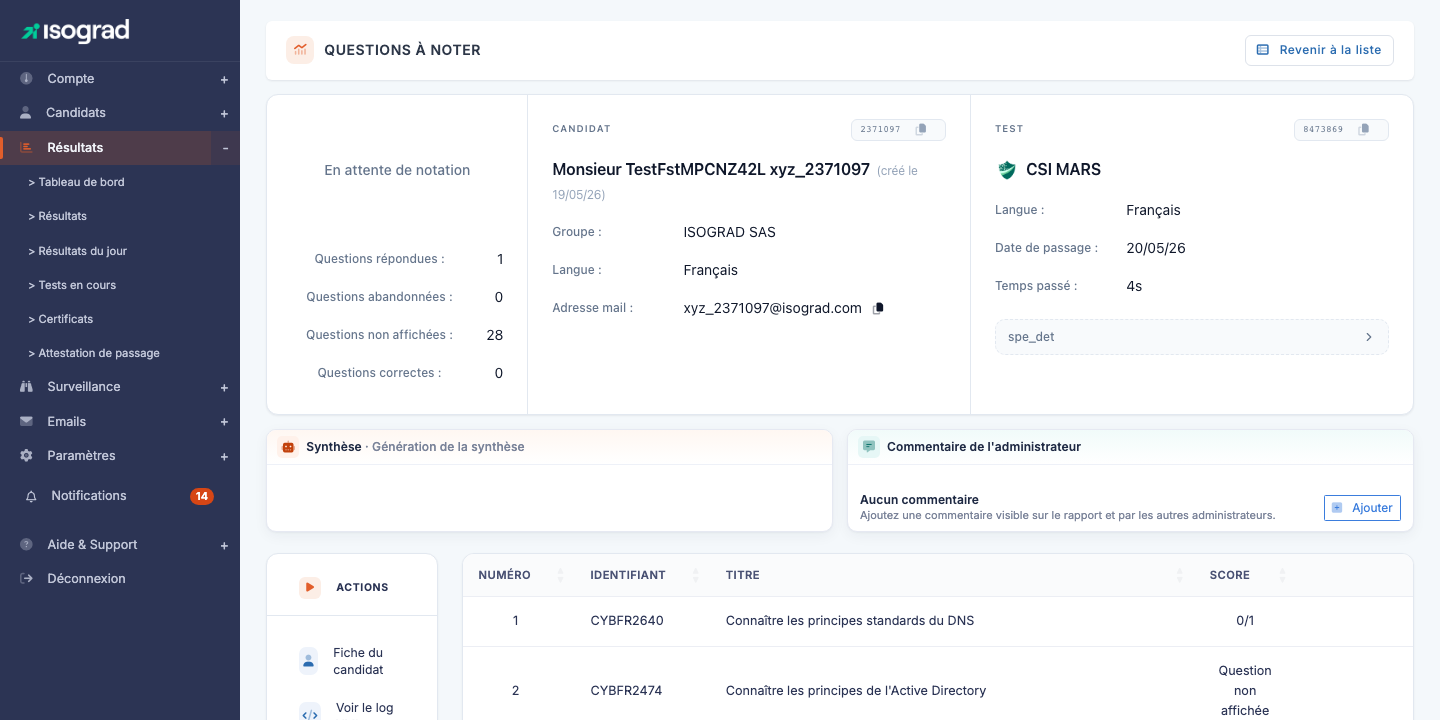Click Revenir à la liste button

click(1319, 50)
